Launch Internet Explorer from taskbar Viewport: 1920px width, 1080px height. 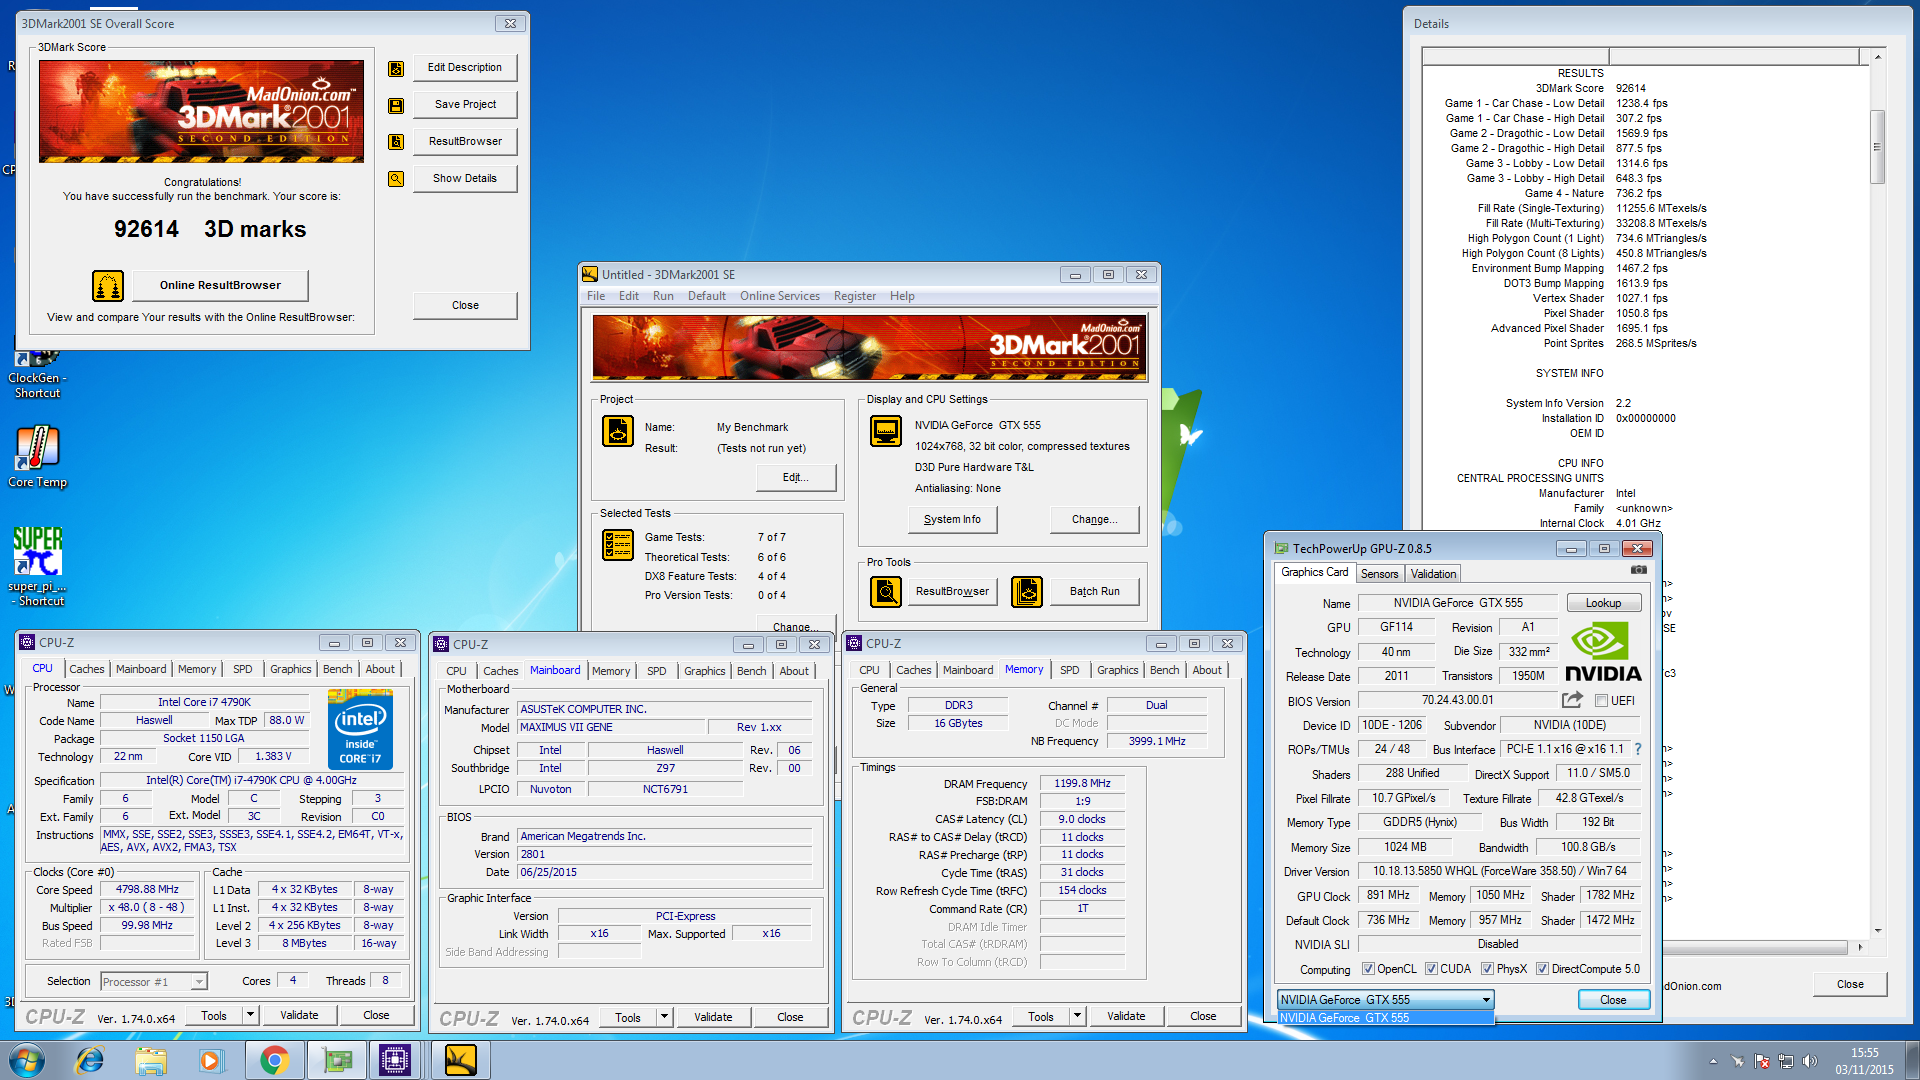(90, 1060)
